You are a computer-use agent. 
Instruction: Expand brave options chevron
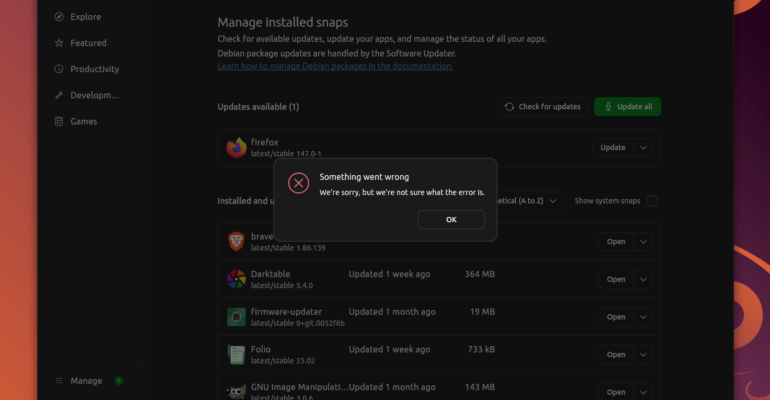643,241
